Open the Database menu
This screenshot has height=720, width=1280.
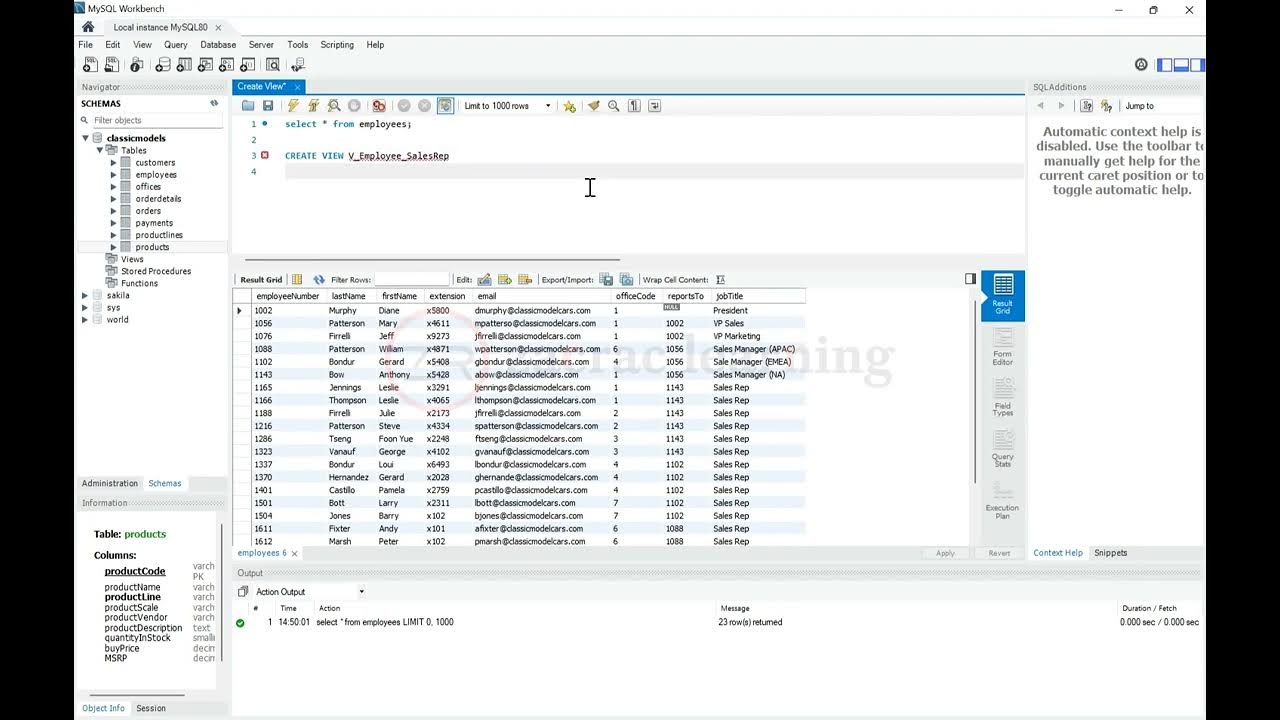click(218, 45)
